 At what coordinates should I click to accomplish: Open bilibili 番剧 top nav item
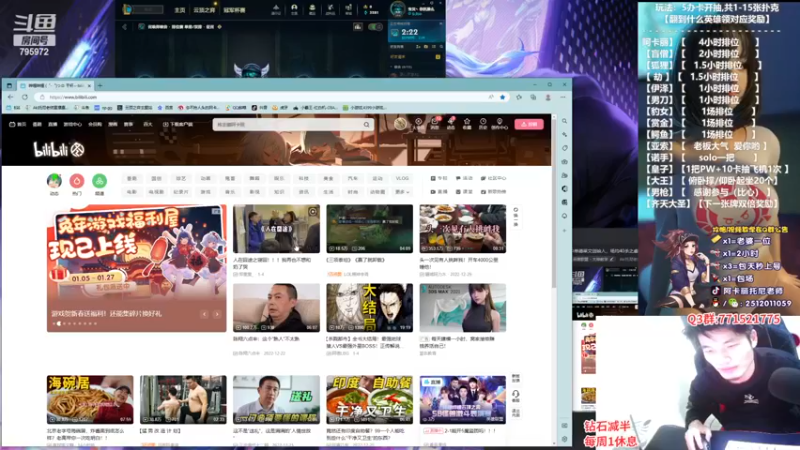click(x=37, y=124)
